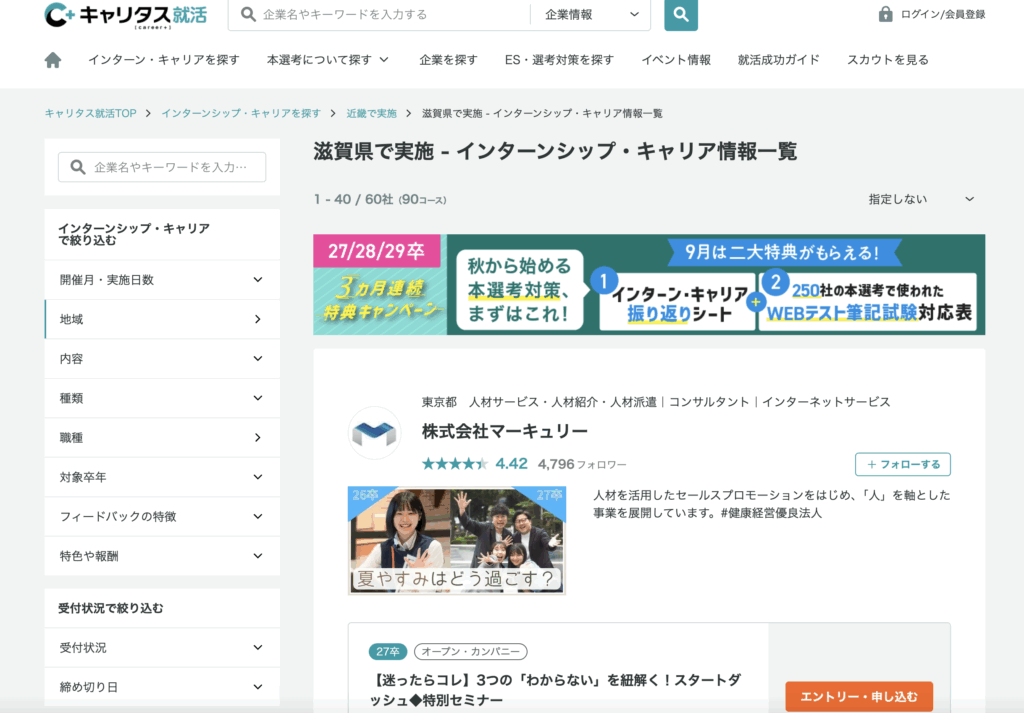1024x713 pixels.
Task: Go to home via house icon
Action: [x=53, y=60]
